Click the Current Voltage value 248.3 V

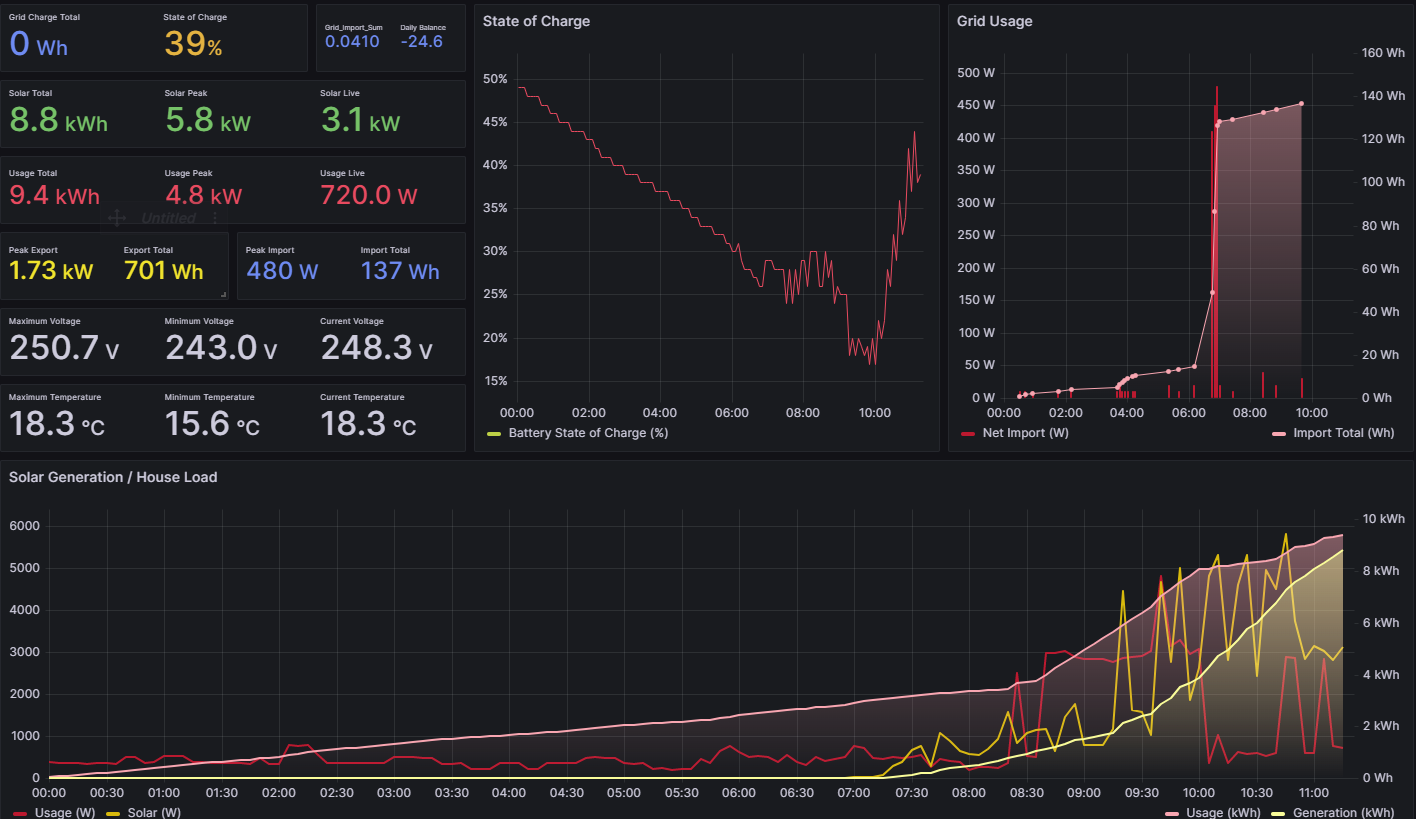coord(375,348)
